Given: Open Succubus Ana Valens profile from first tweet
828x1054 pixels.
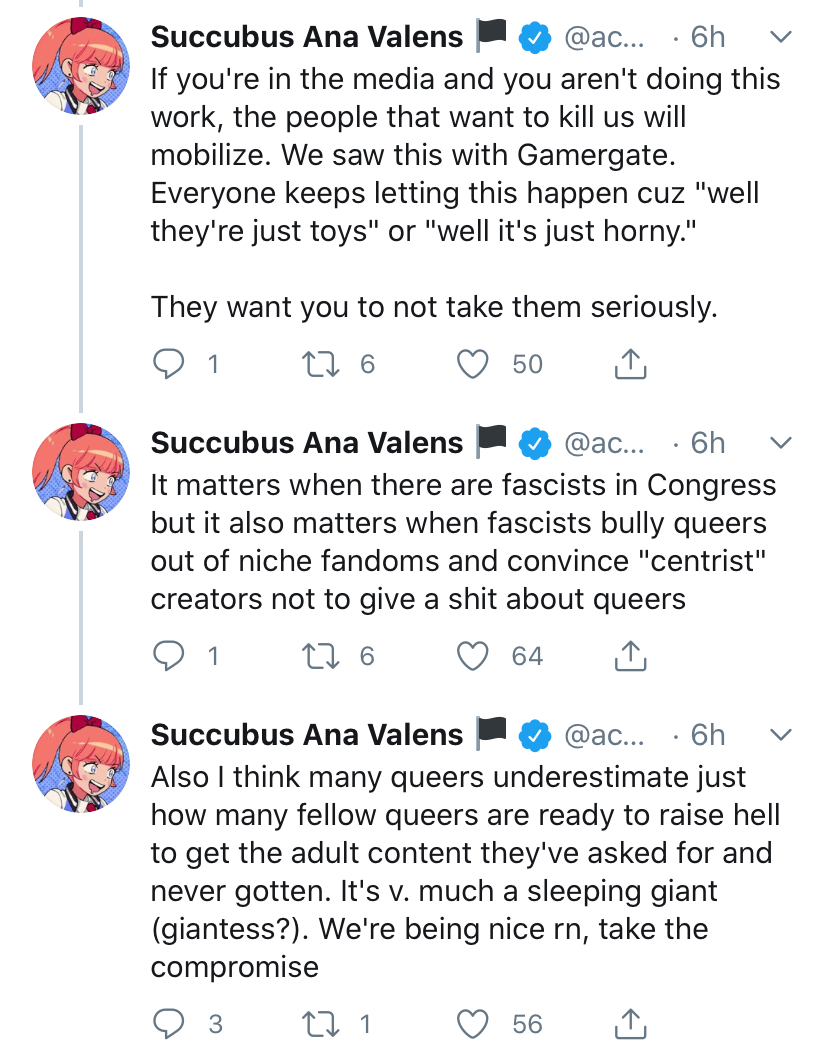Looking at the screenshot, I should click(x=306, y=37).
